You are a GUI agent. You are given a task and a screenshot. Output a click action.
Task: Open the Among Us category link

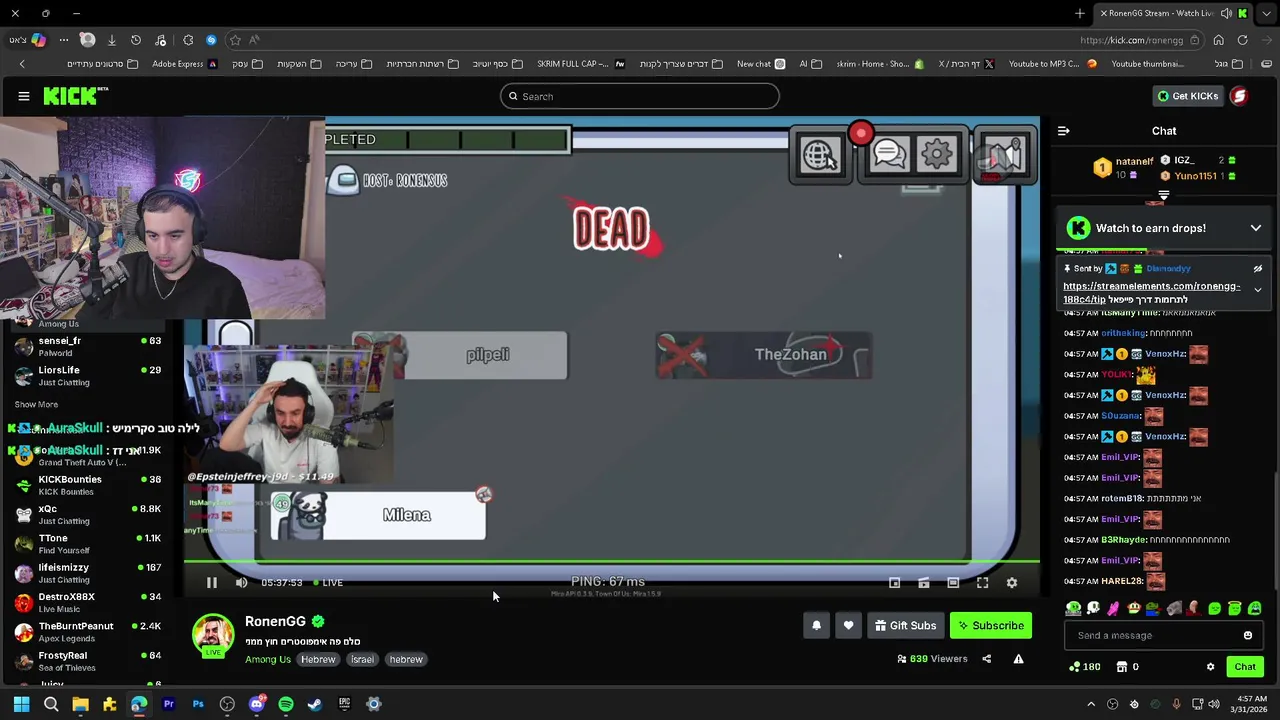point(267,659)
